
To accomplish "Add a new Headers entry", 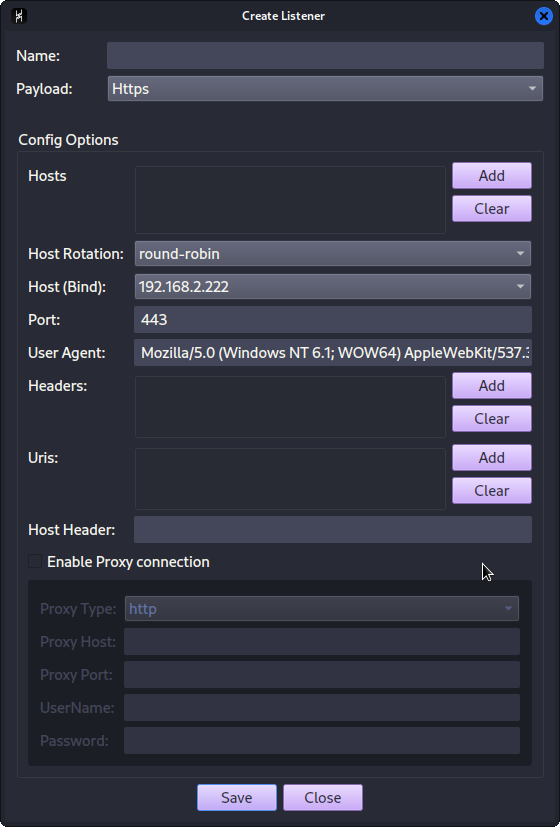I will coord(491,386).
